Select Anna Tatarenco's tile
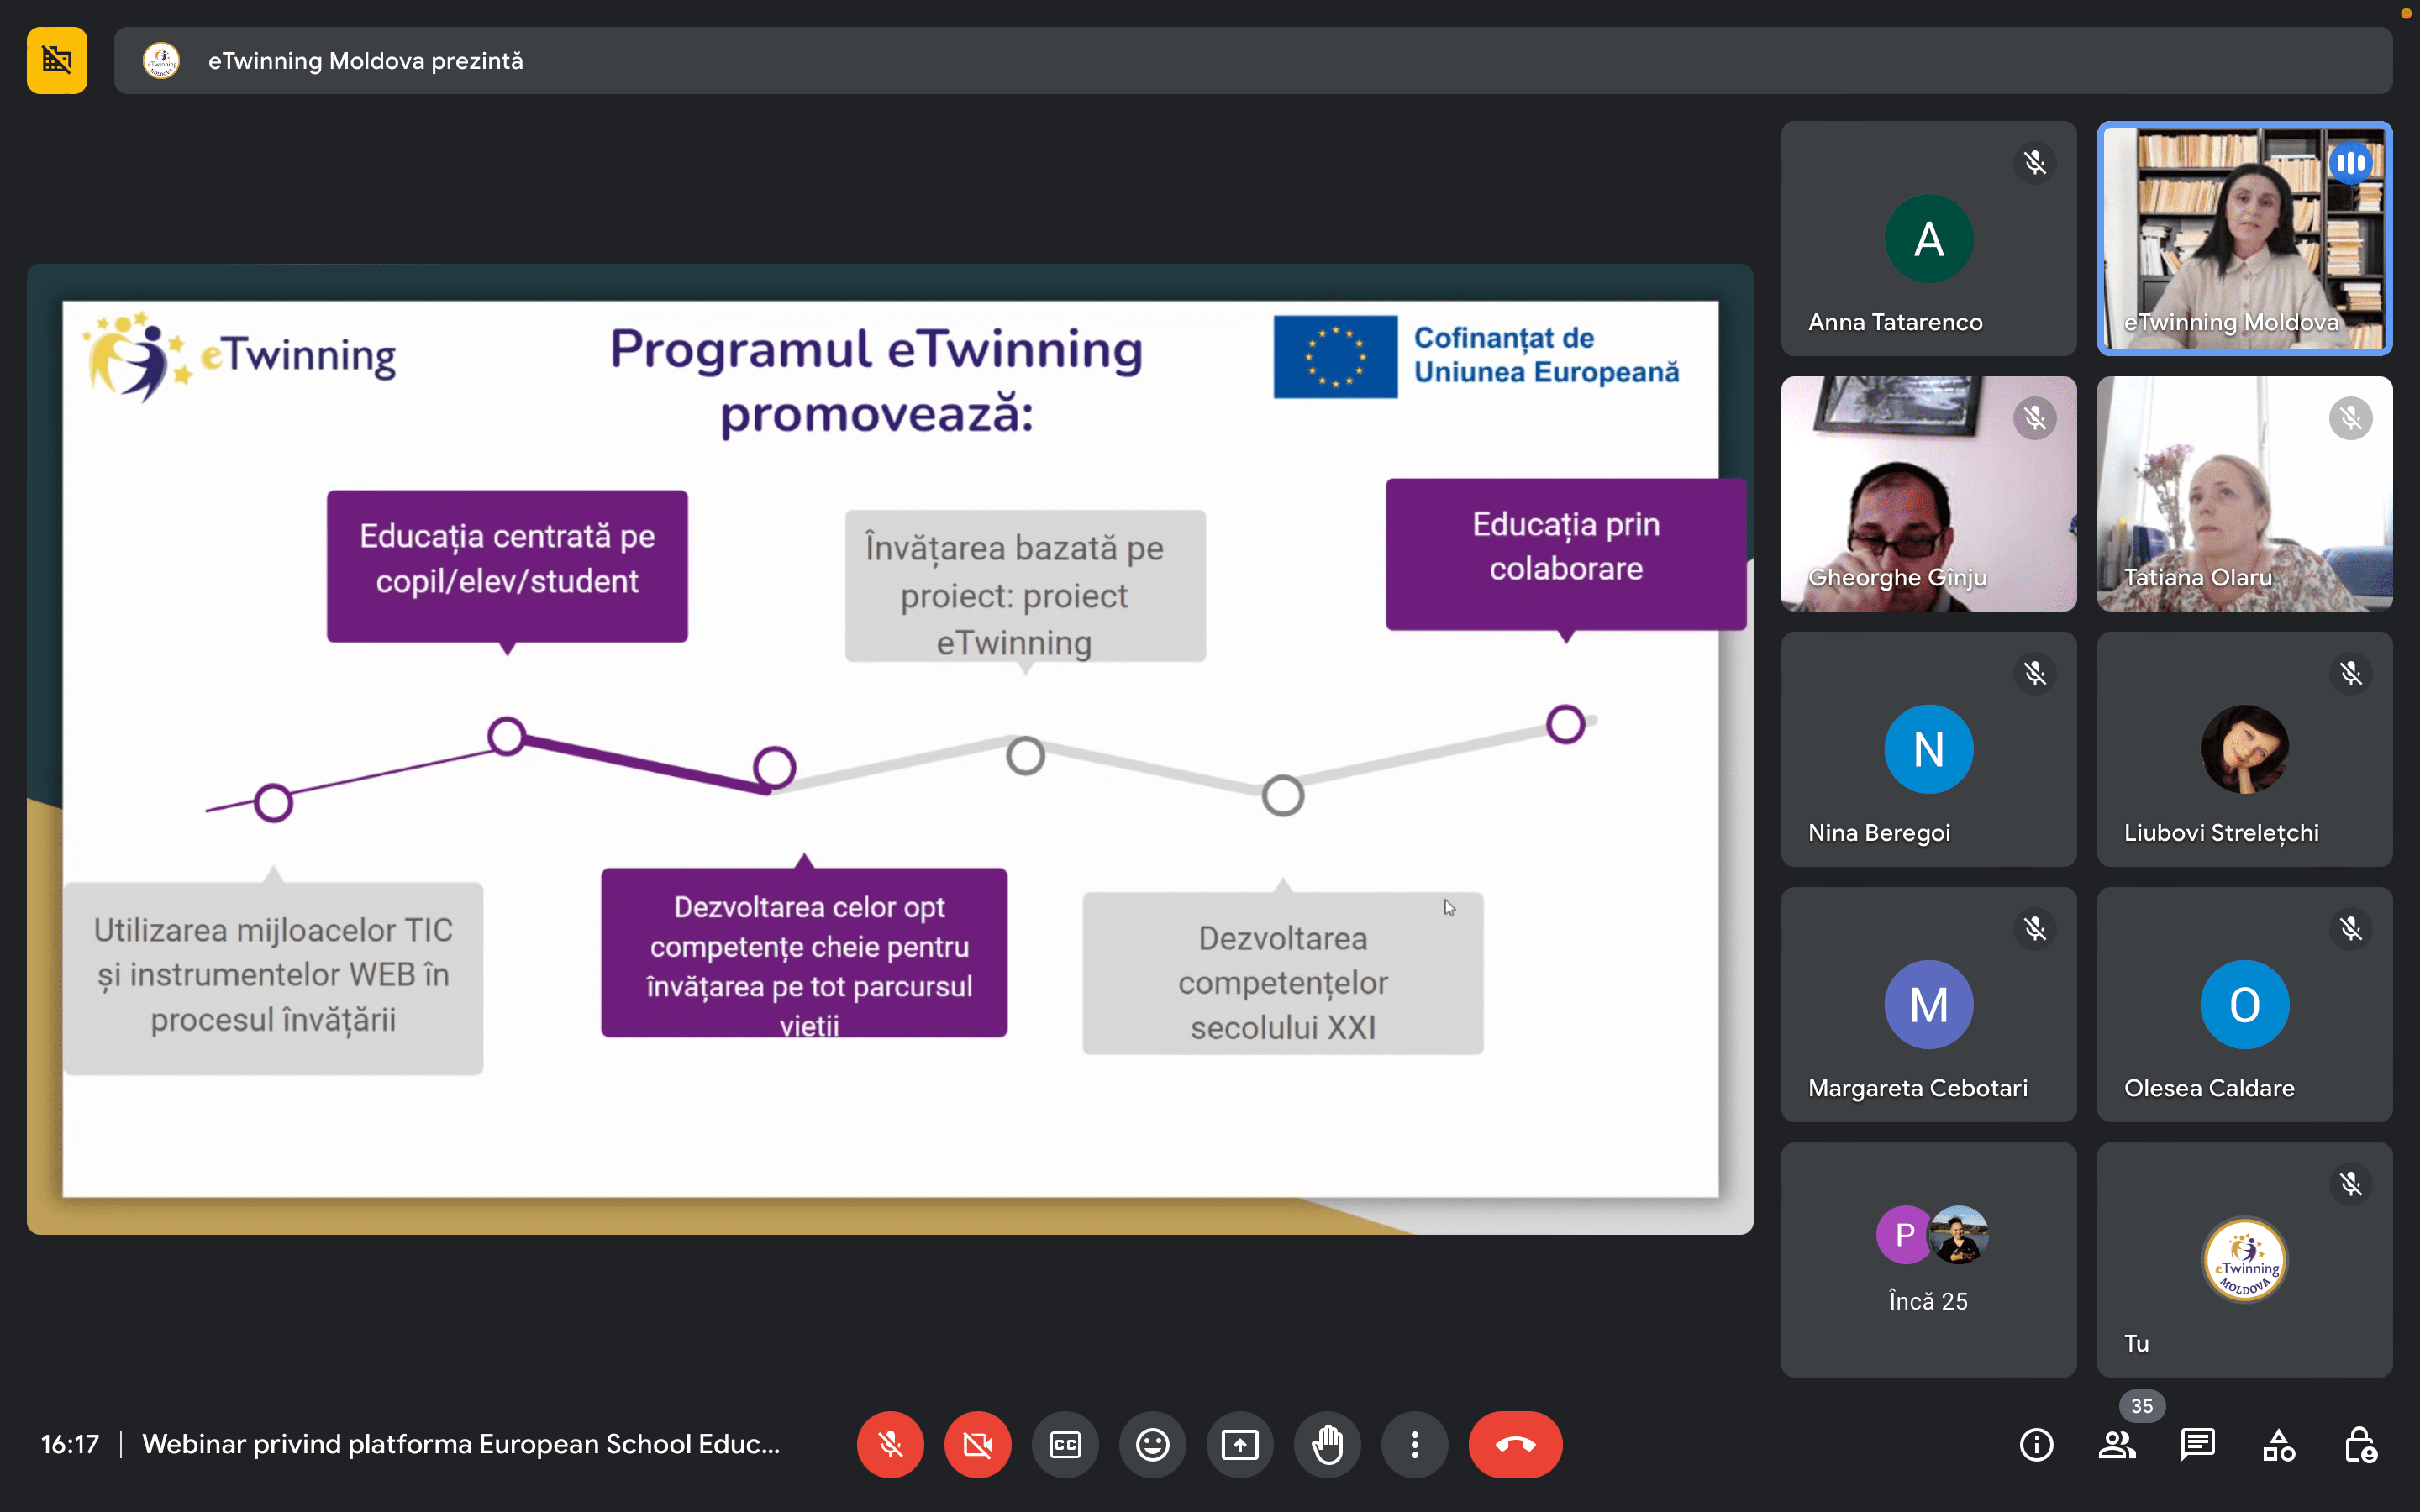Image resolution: width=2420 pixels, height=1512 pixels. (x=1928, y=238)
